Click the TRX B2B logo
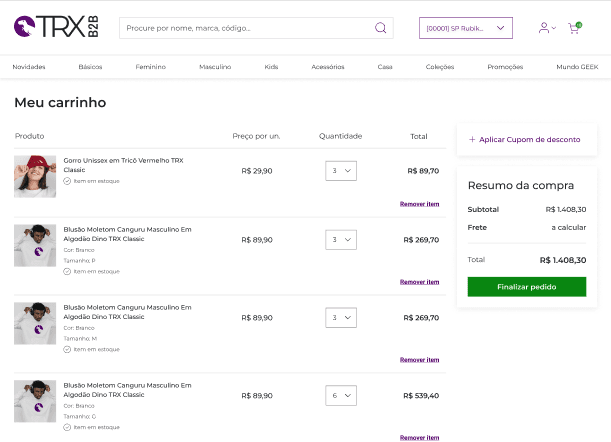The width and height of the screenshot is (611, 442). pyautogui.click(x=56, y=28)
